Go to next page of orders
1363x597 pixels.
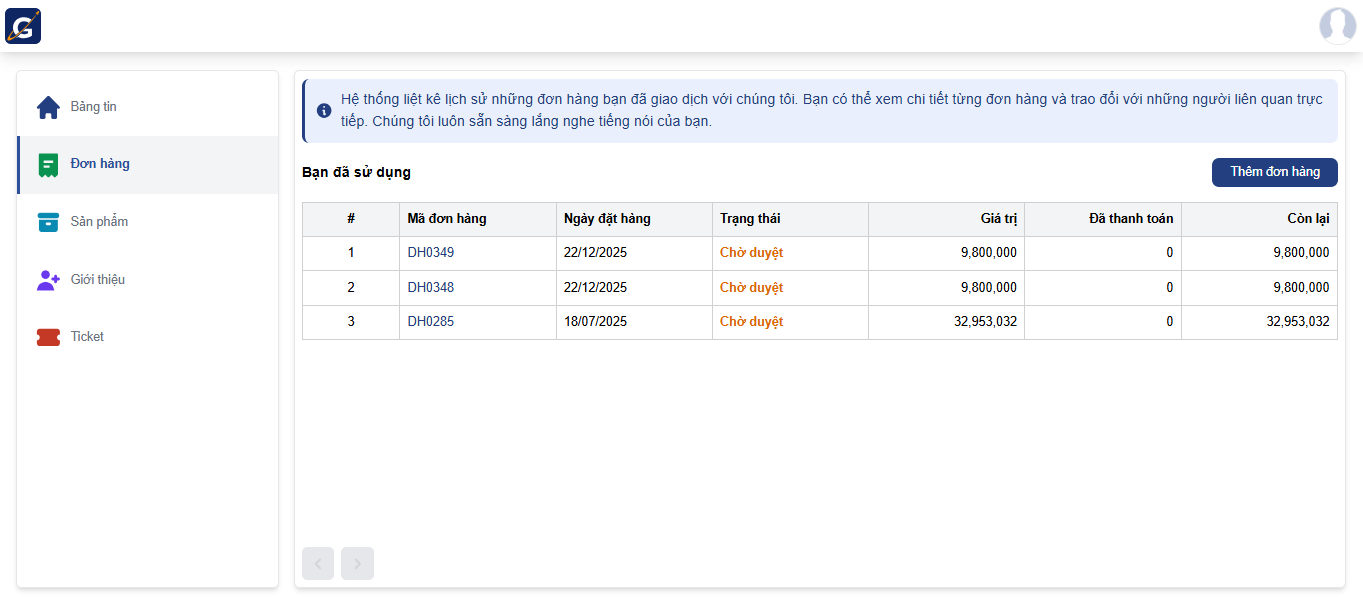click(x=357, y=564)
